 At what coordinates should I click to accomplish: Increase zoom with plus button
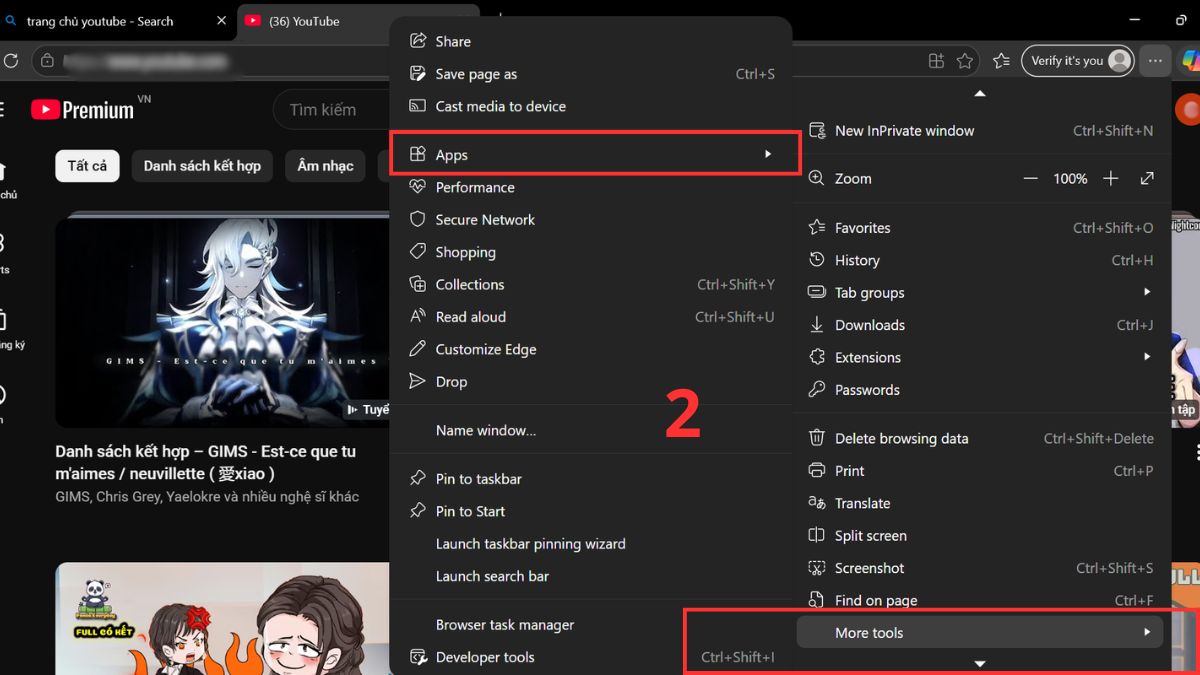pyautogui.click(x=1110, y=178)
